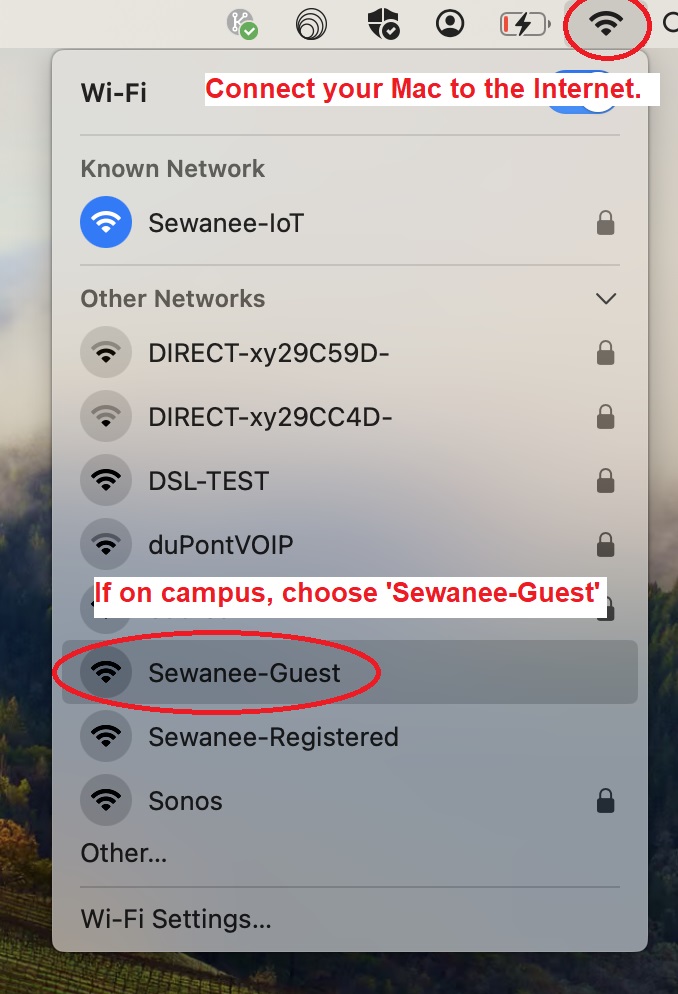Click Other… to join another network
Screen dimensions: 678x994
(x=124, y=853)
